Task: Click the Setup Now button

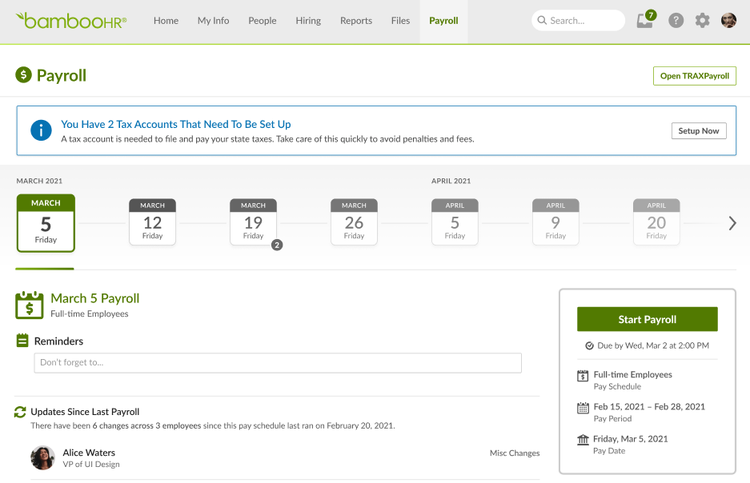Action: [x=698, y=131]
